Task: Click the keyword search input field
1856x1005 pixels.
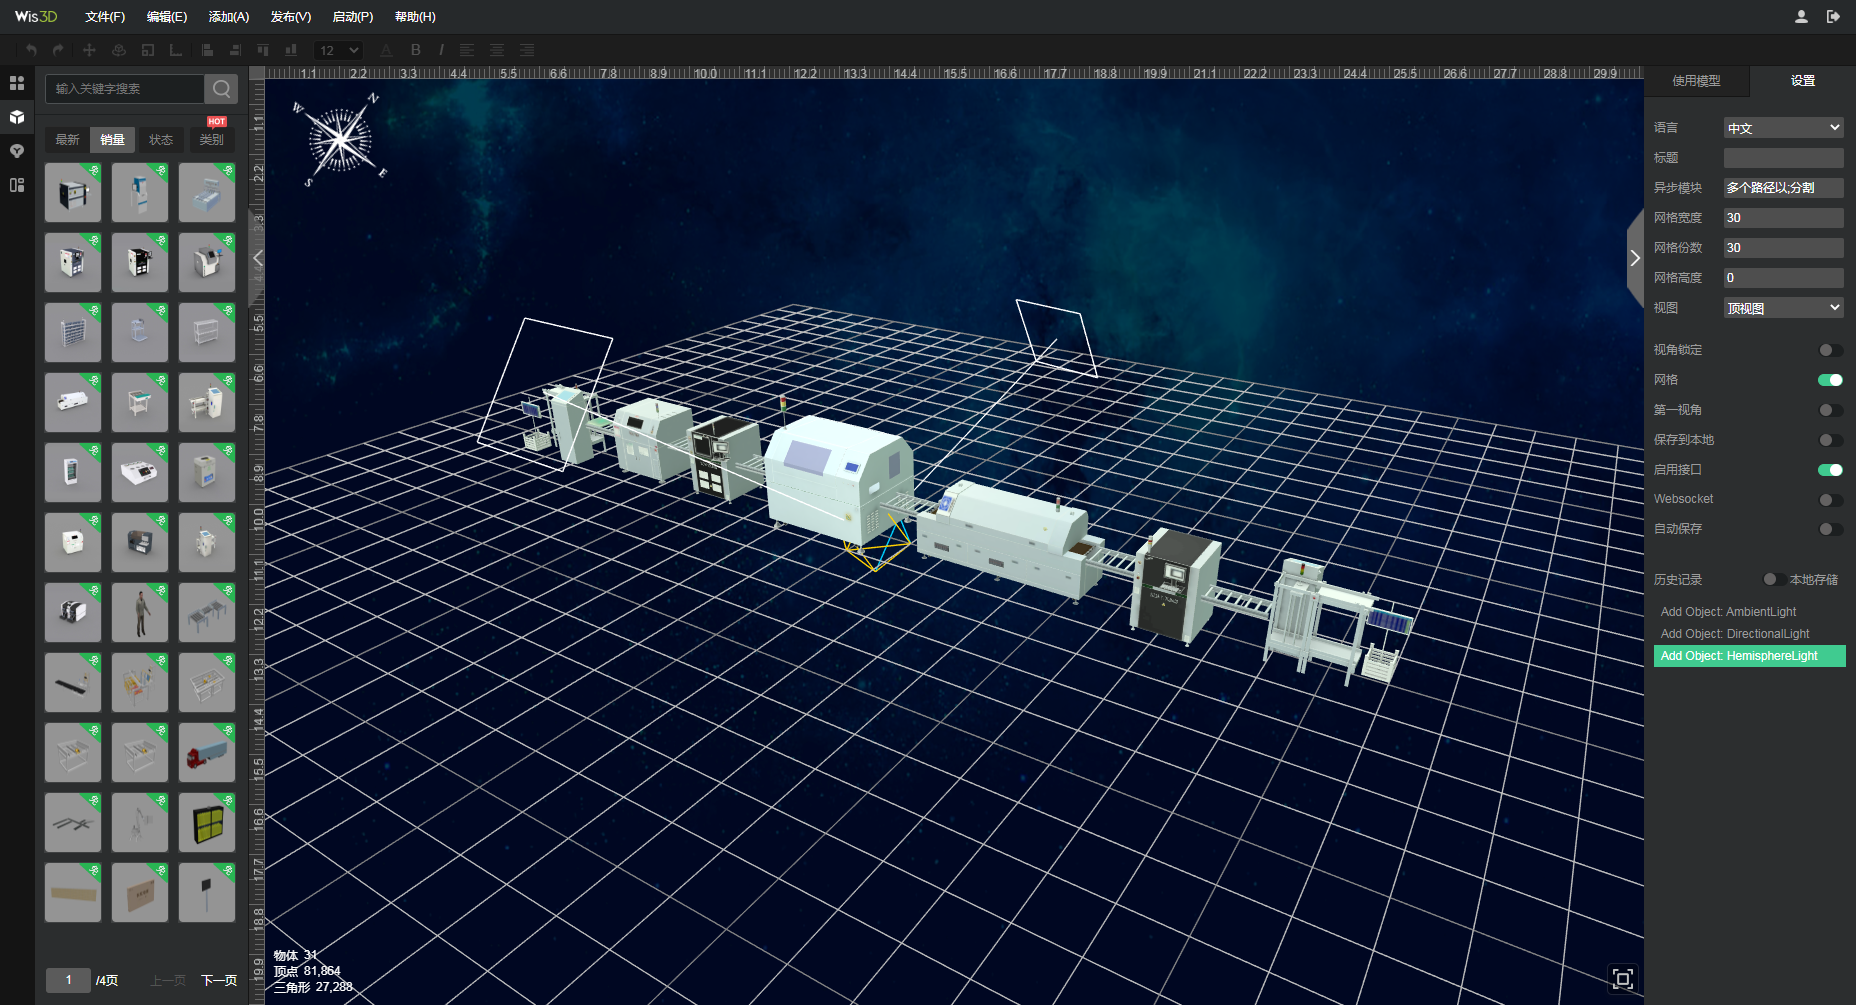Action: pos(125,89)
